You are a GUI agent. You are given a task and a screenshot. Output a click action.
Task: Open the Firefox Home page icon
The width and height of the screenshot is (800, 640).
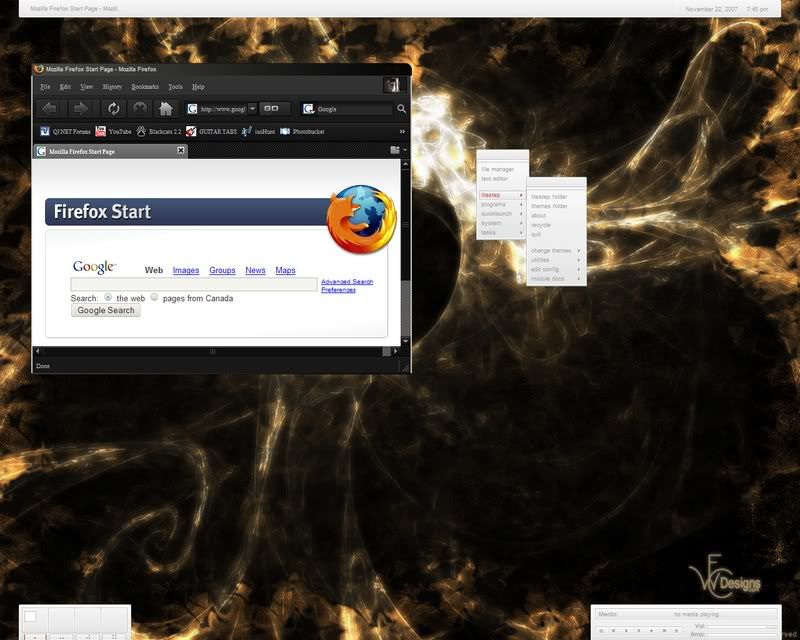pos(165,109)
